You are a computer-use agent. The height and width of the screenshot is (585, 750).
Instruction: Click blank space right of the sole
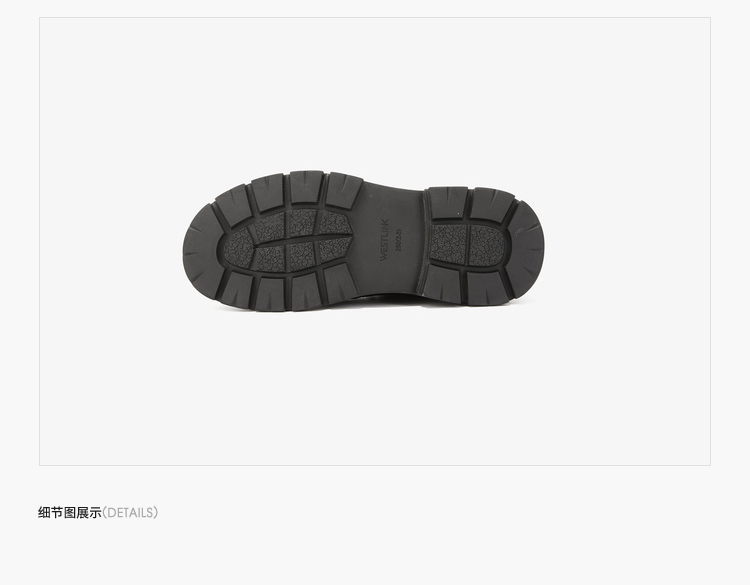[628, 241]
